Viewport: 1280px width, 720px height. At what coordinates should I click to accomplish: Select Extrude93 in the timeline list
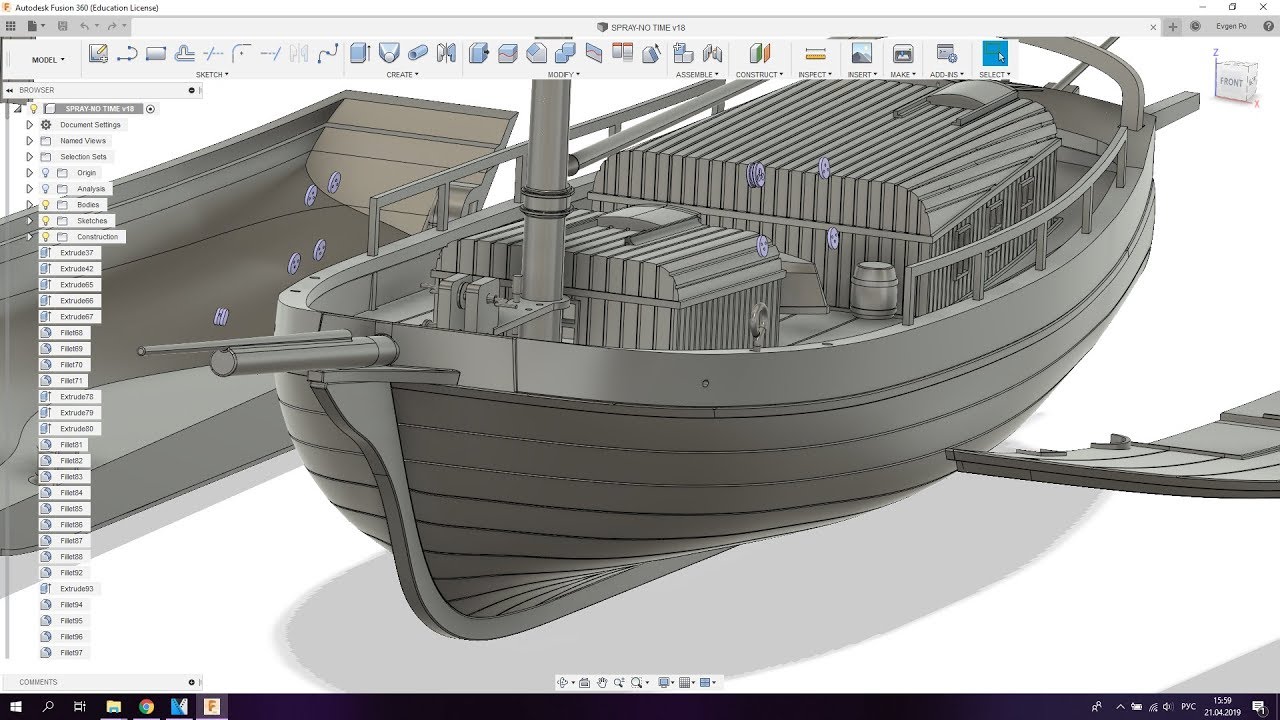(x=76, y=589)
